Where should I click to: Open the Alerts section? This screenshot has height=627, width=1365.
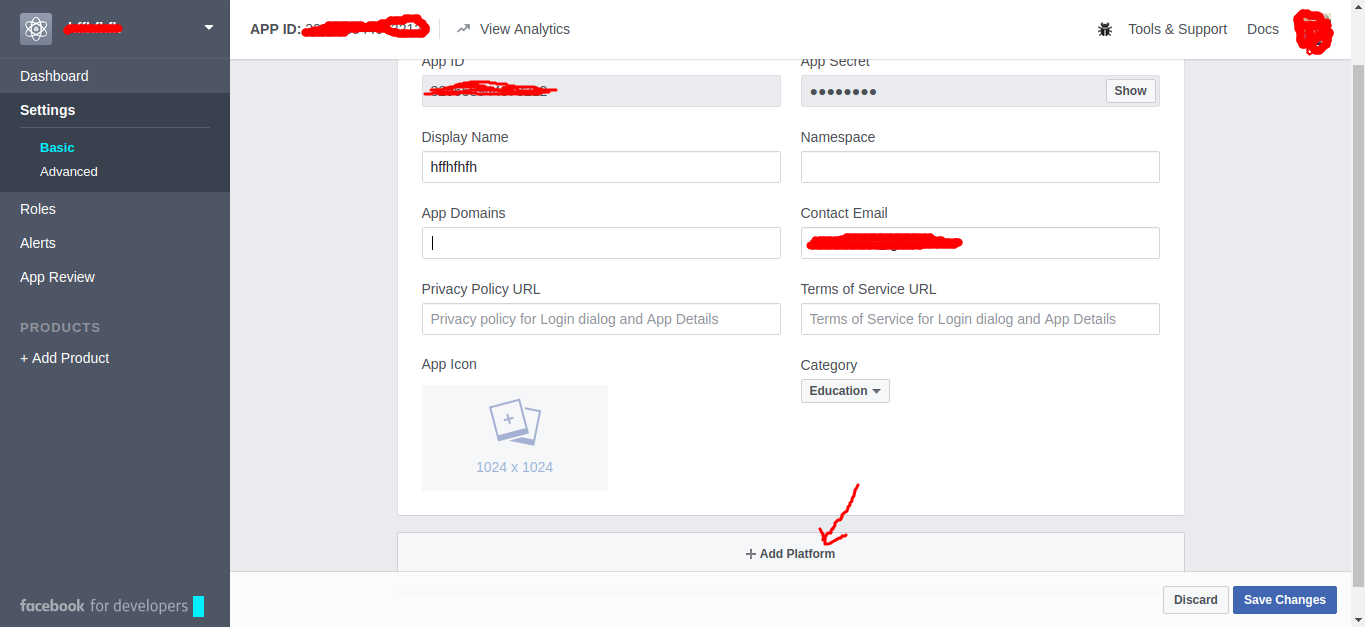pyautogui.click(x=38, y=243)
